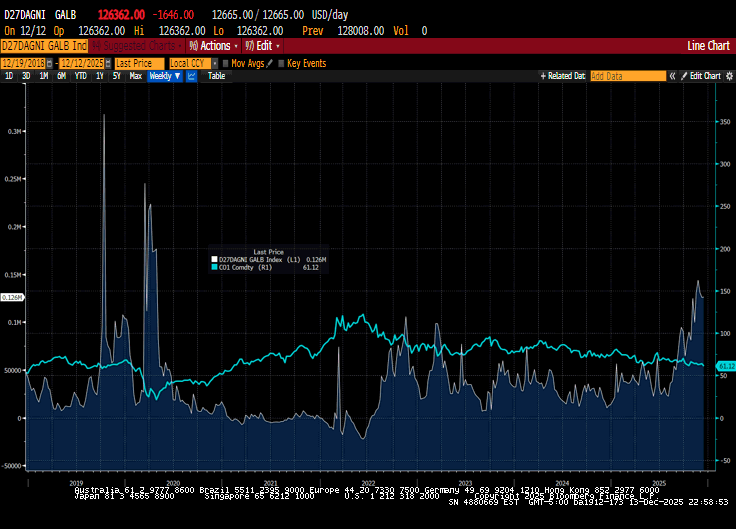This screenshot has width=736, height=529.
Task: Click the double-chevron collapse icon
Action: pos(672,76)
